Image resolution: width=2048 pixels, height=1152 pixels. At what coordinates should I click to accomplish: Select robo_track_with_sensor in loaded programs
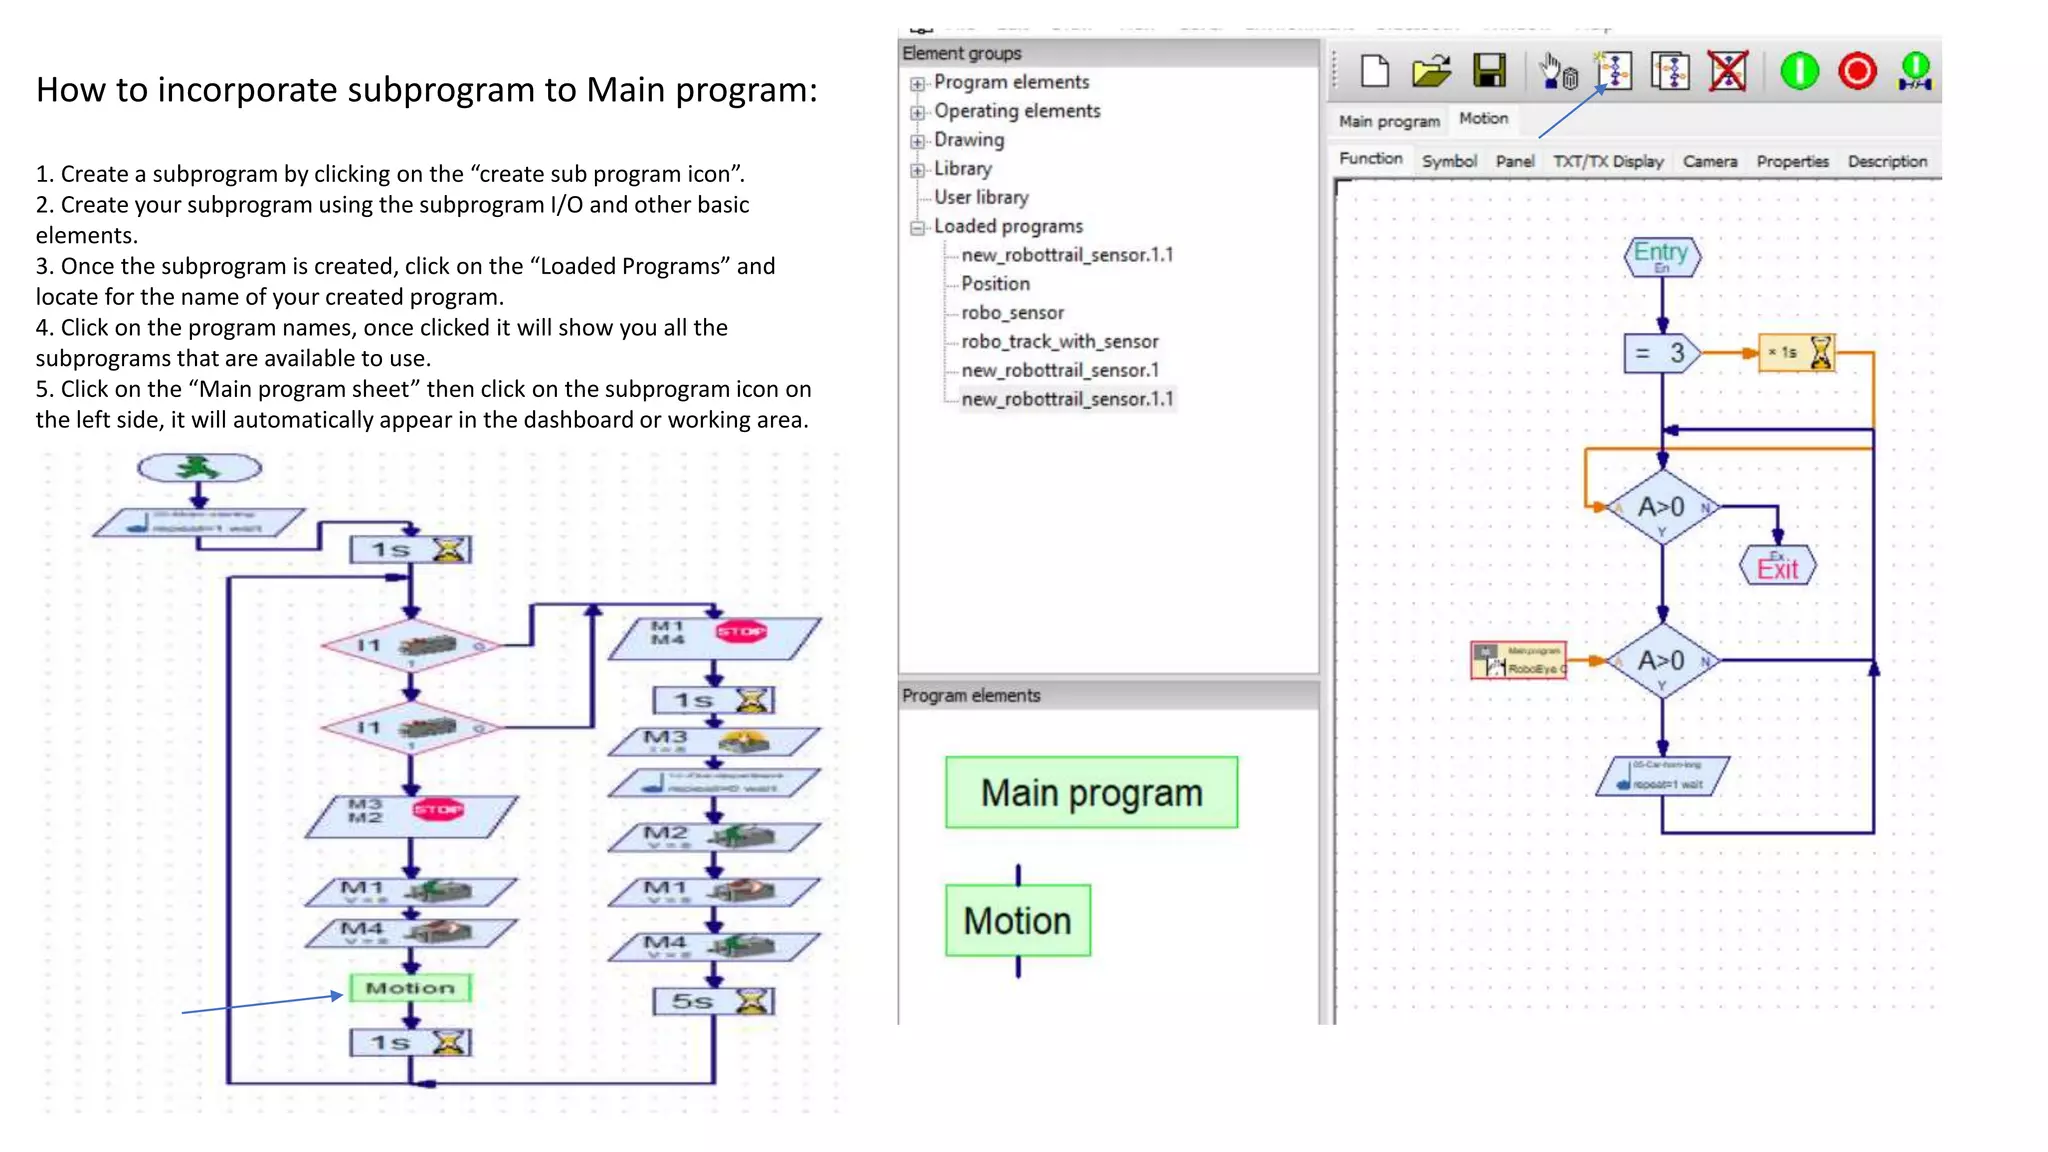pos(1059,342)
